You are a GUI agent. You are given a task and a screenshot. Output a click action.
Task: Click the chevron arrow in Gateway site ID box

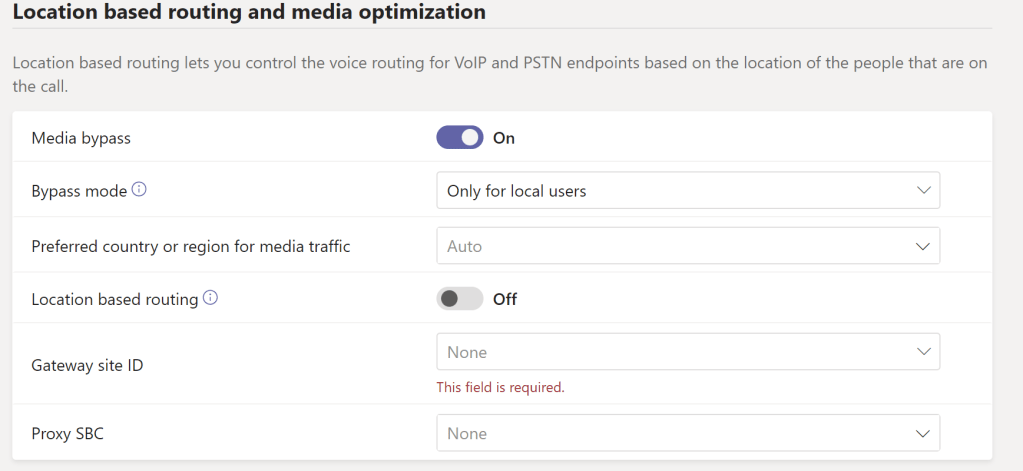[x=922, y=352]
